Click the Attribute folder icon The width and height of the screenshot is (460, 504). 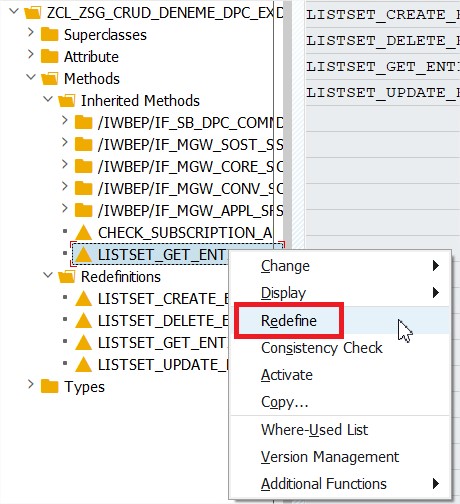(49, 56)
